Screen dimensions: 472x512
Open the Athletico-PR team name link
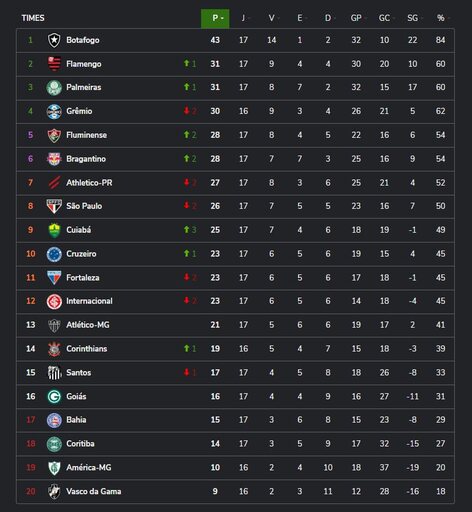[89, 183]
